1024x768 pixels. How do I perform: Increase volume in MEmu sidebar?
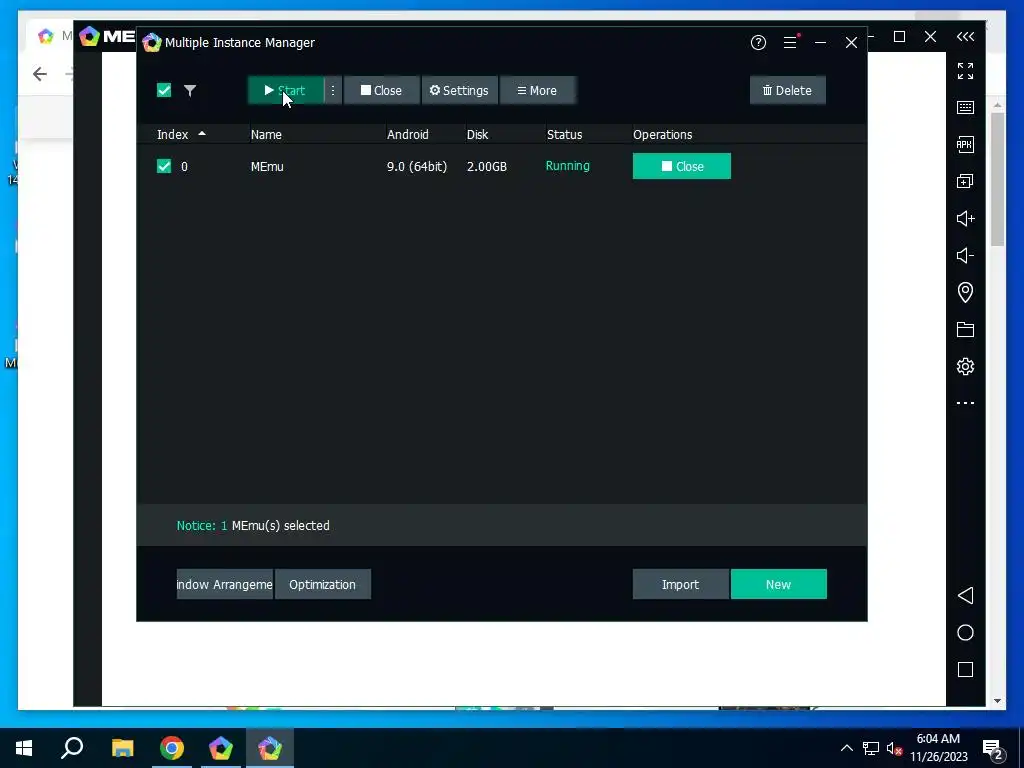point(965,219)
